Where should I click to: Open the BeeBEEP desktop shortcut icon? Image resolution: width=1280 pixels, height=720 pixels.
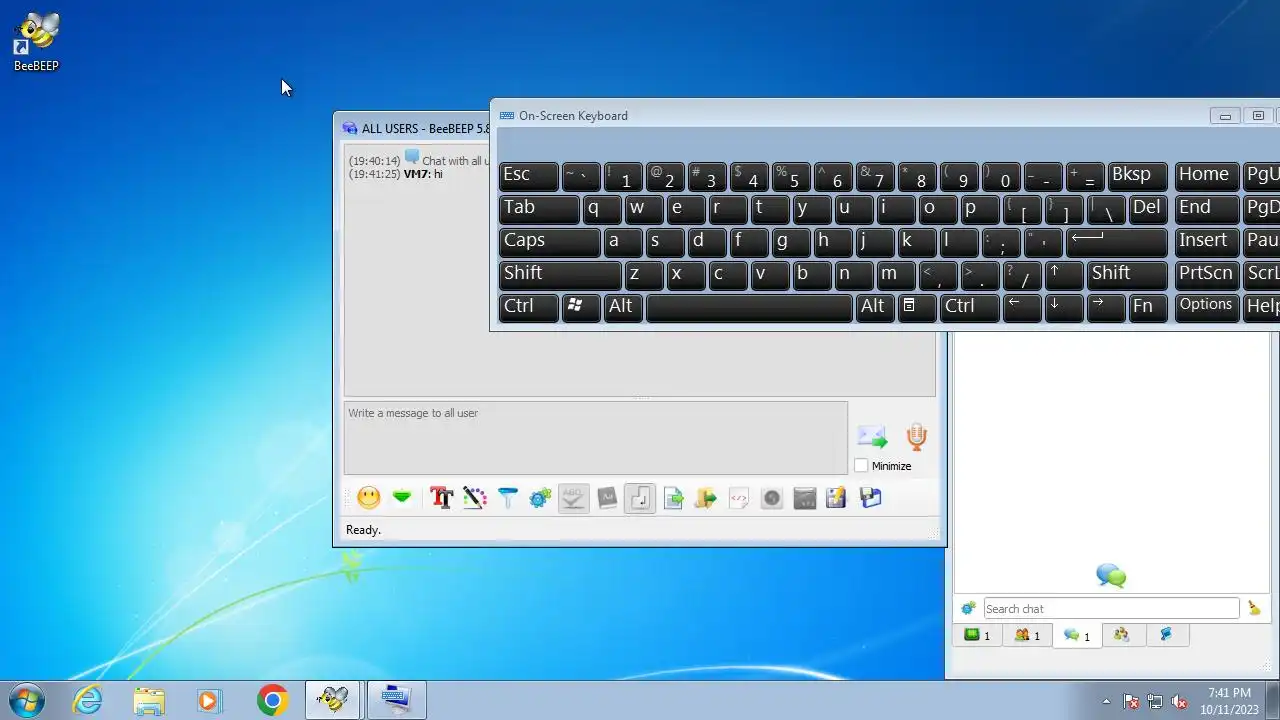point(36,42)
